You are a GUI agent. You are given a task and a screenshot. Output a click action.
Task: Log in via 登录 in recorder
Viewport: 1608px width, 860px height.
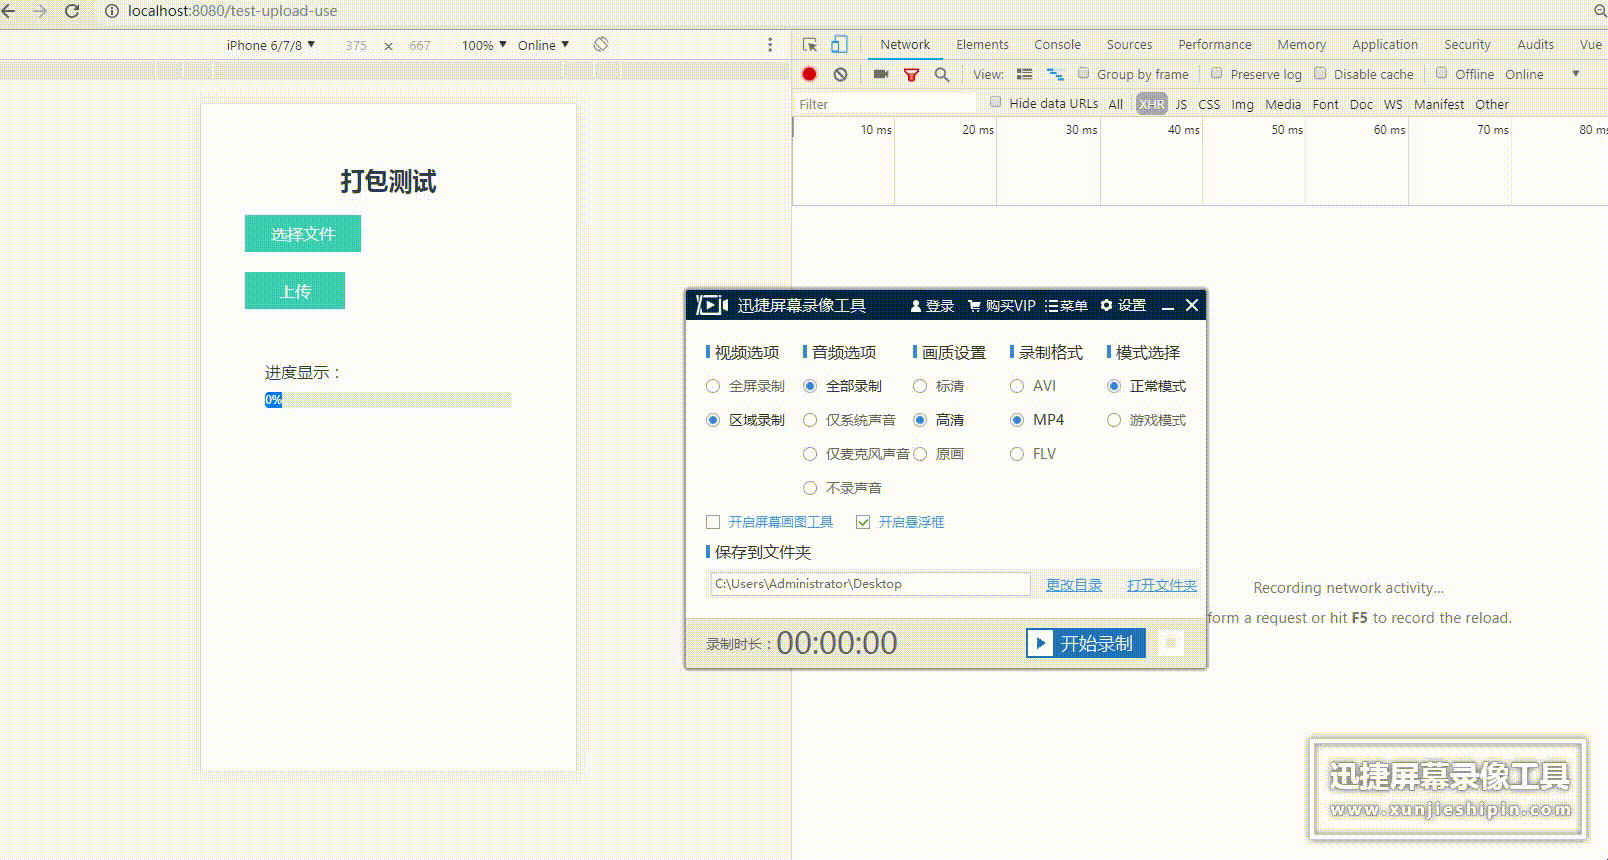[x=932, y=306]
